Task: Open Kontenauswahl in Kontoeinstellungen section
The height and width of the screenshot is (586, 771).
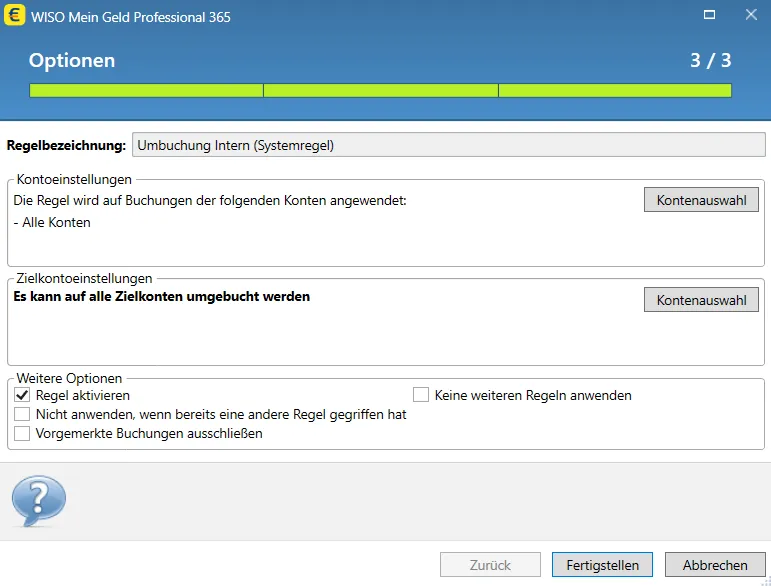Action: (x=701, y=200)
